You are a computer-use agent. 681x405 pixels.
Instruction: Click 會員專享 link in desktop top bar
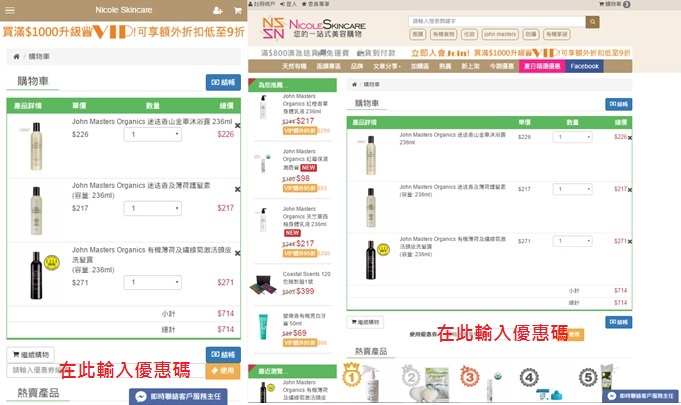pyautogui.click(x=316, y=4)
